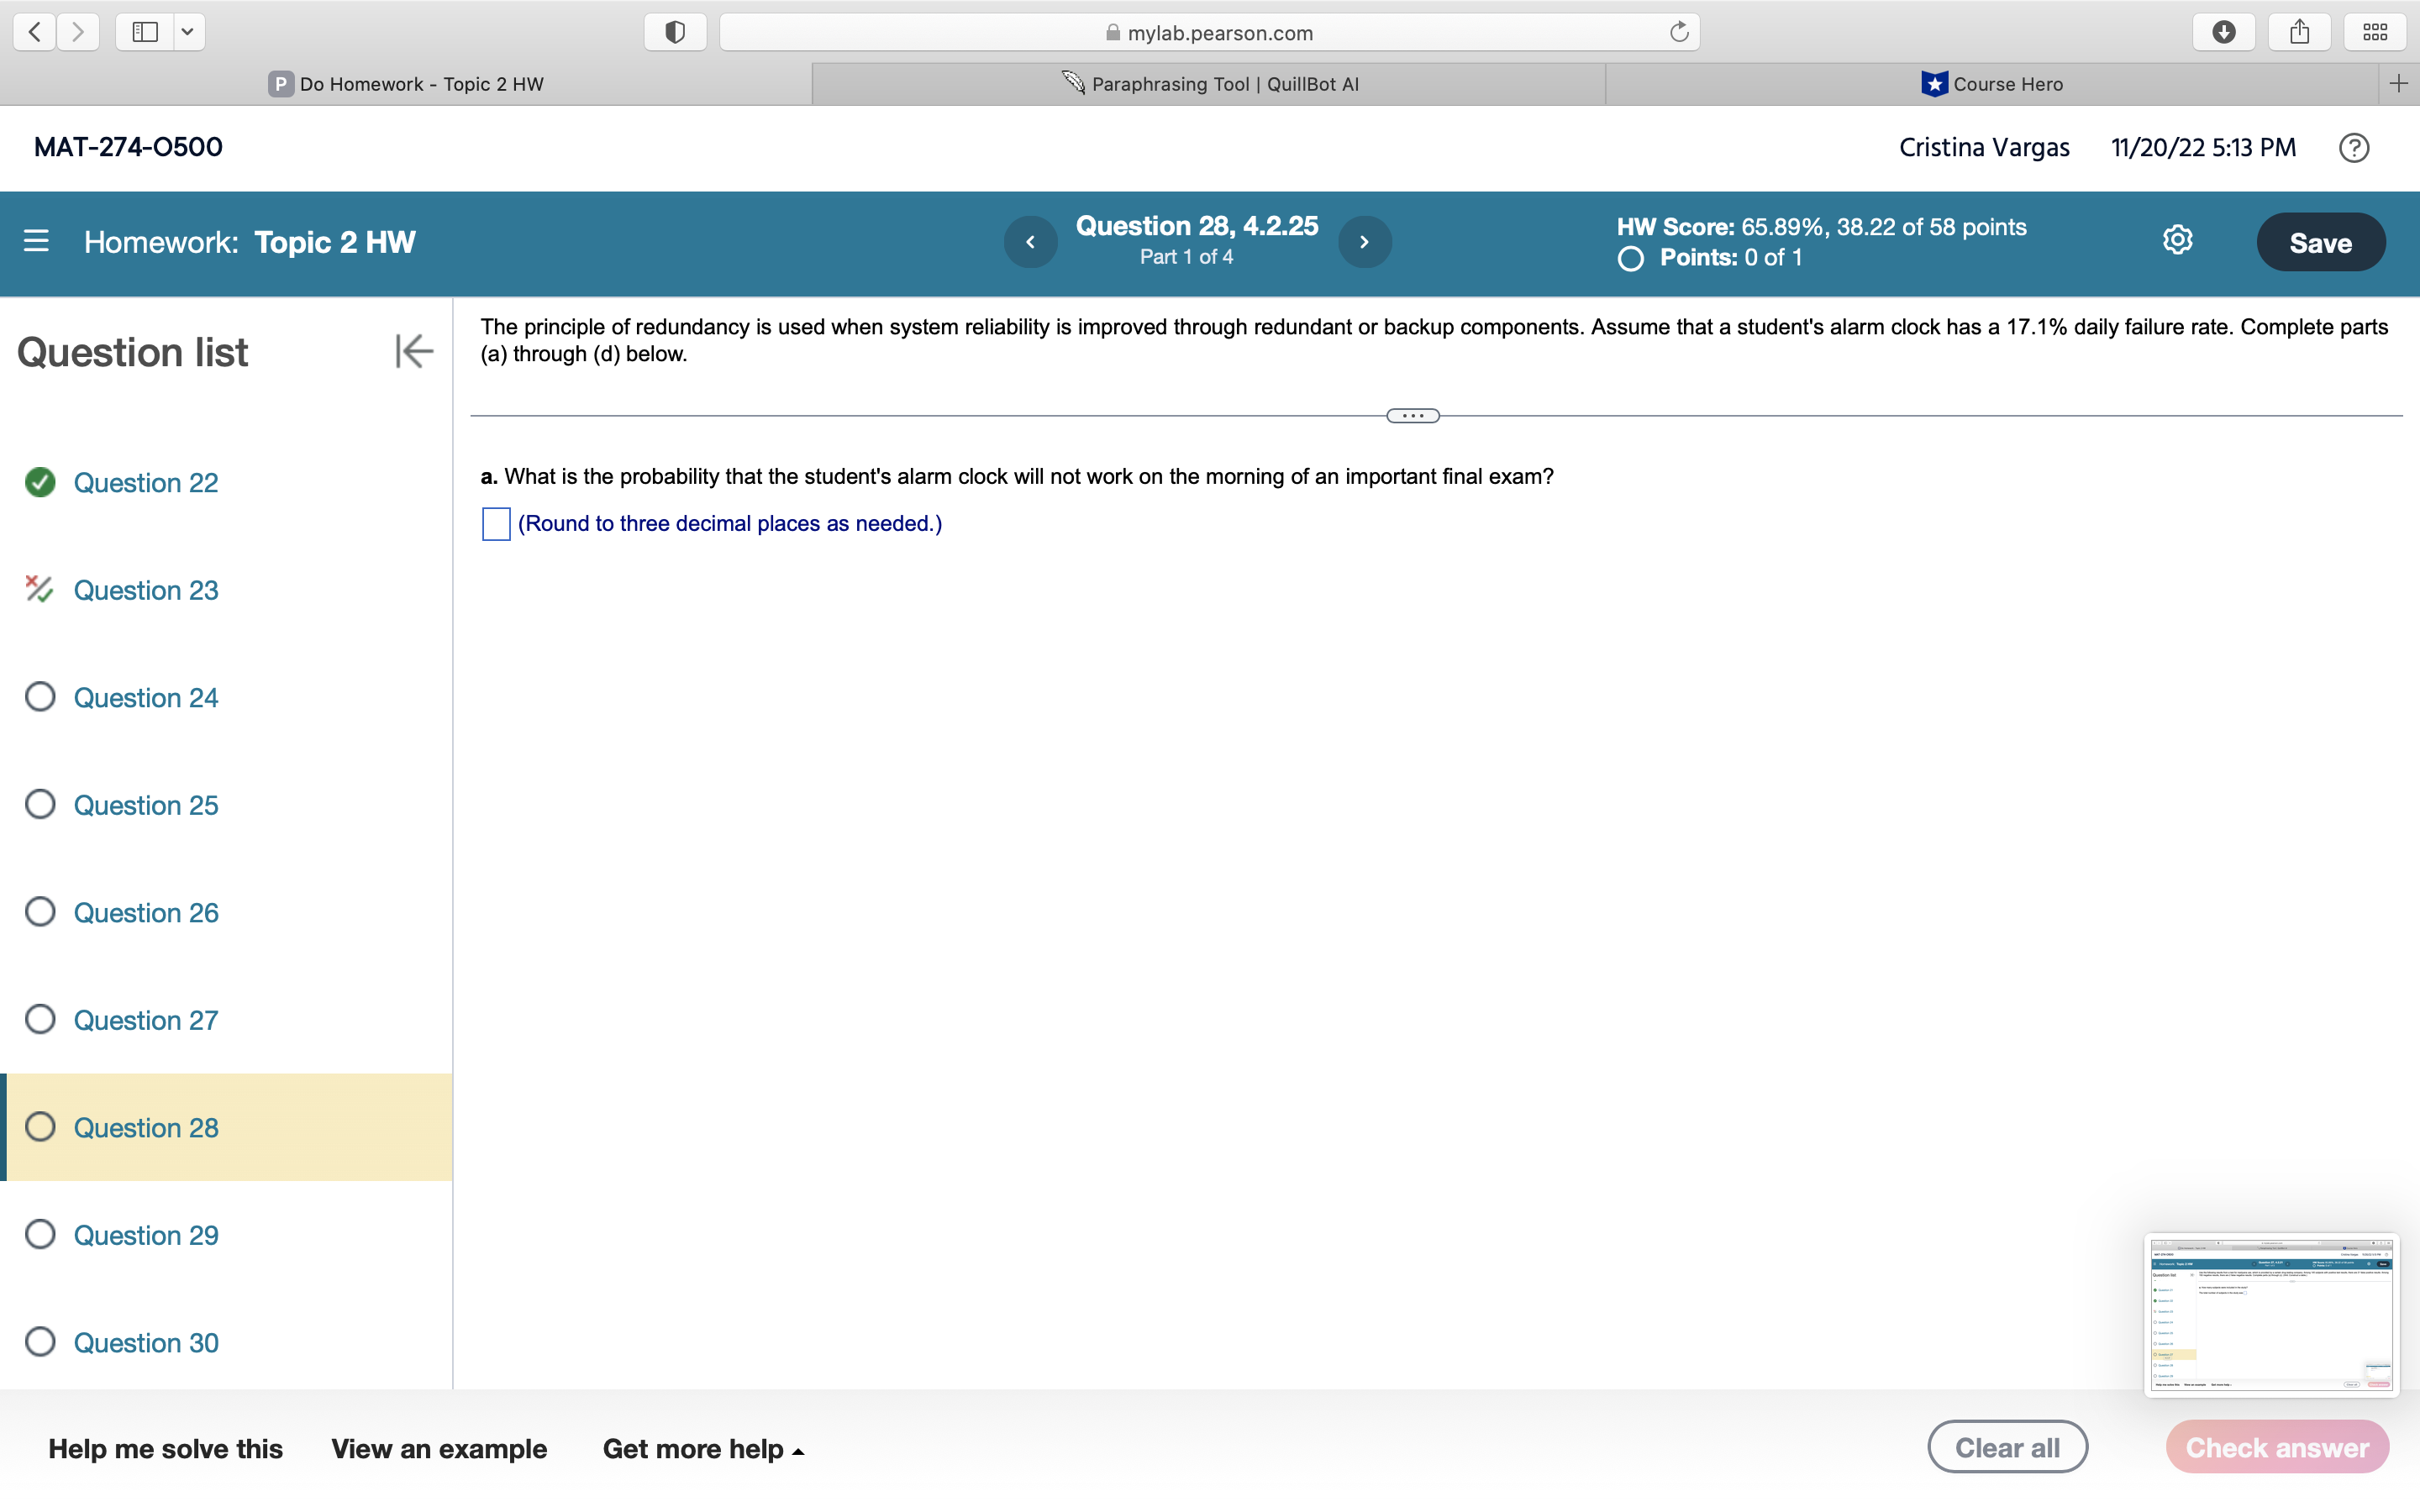Open sidebar options dropdown chevron

tap(187, 32)
